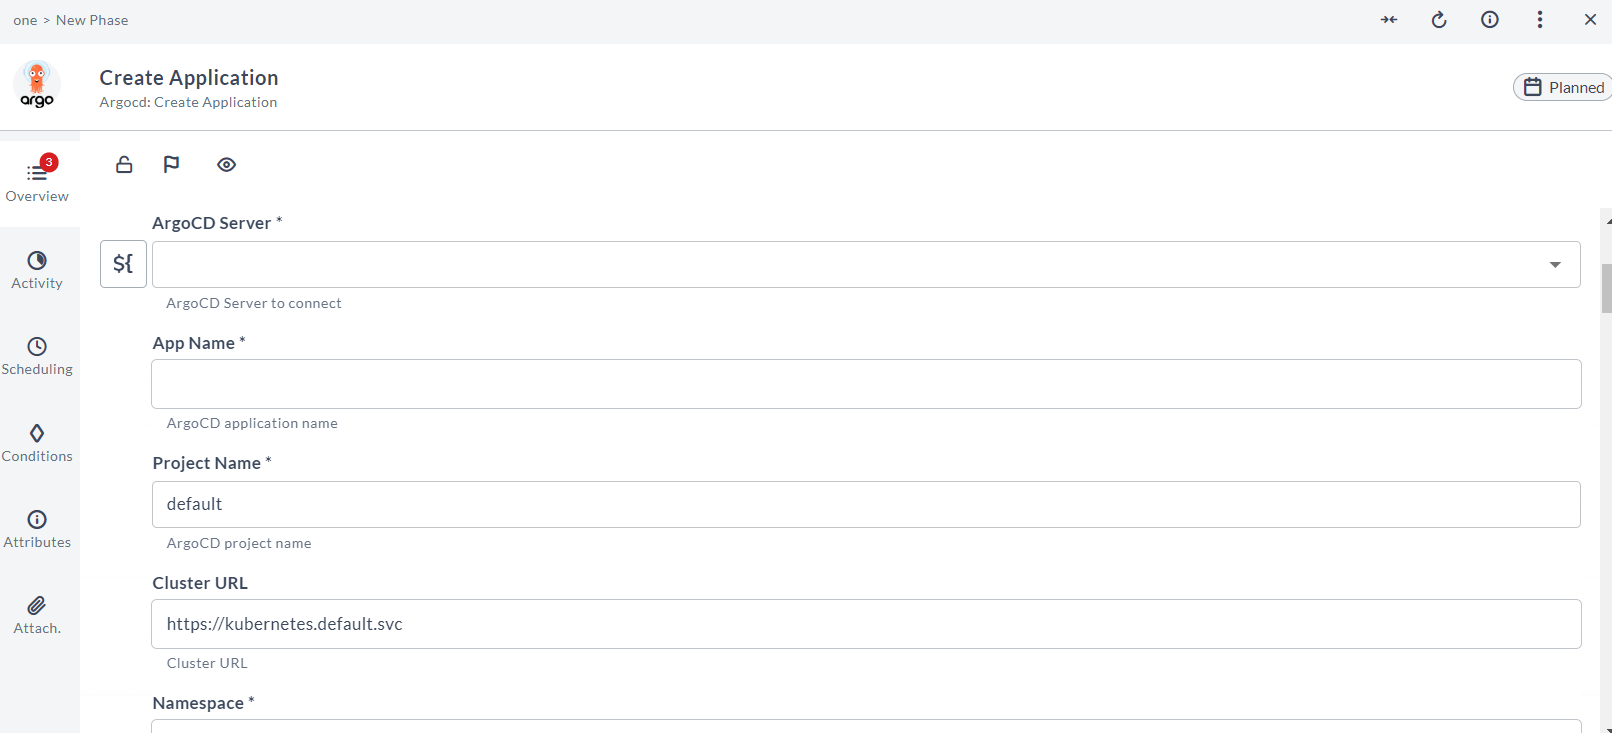
Task: Click the App Name input field
Action: click(x=866, y=384)
